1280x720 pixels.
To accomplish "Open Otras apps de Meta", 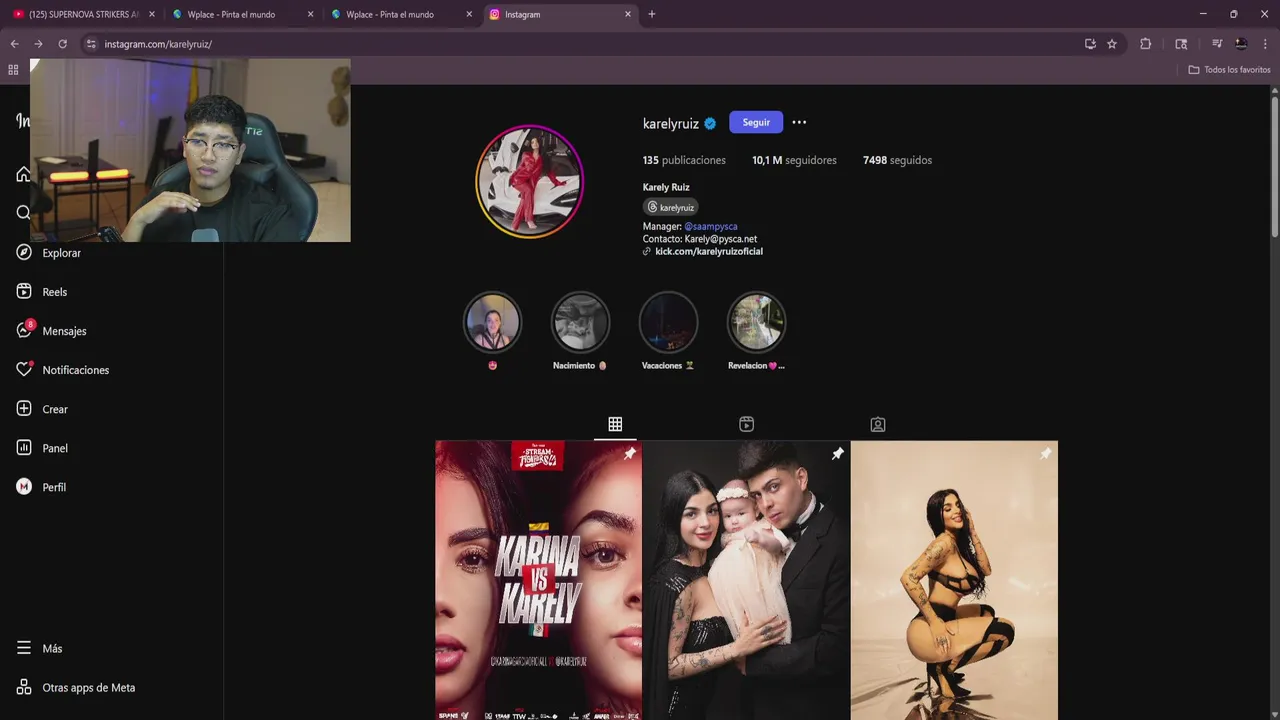I will pyautogui.click(x=75, y=688).
